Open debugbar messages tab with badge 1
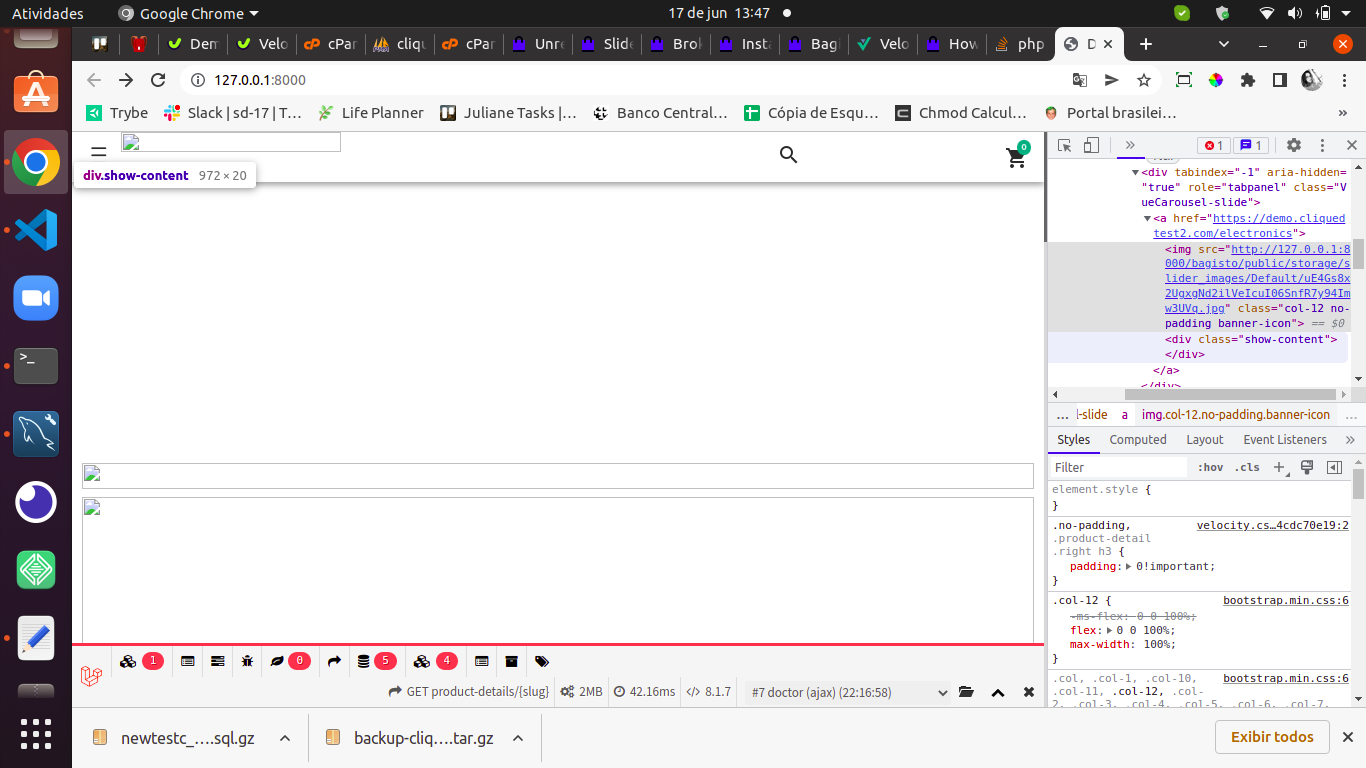This screenshot has height=768, width=1366. coord(141,661)
